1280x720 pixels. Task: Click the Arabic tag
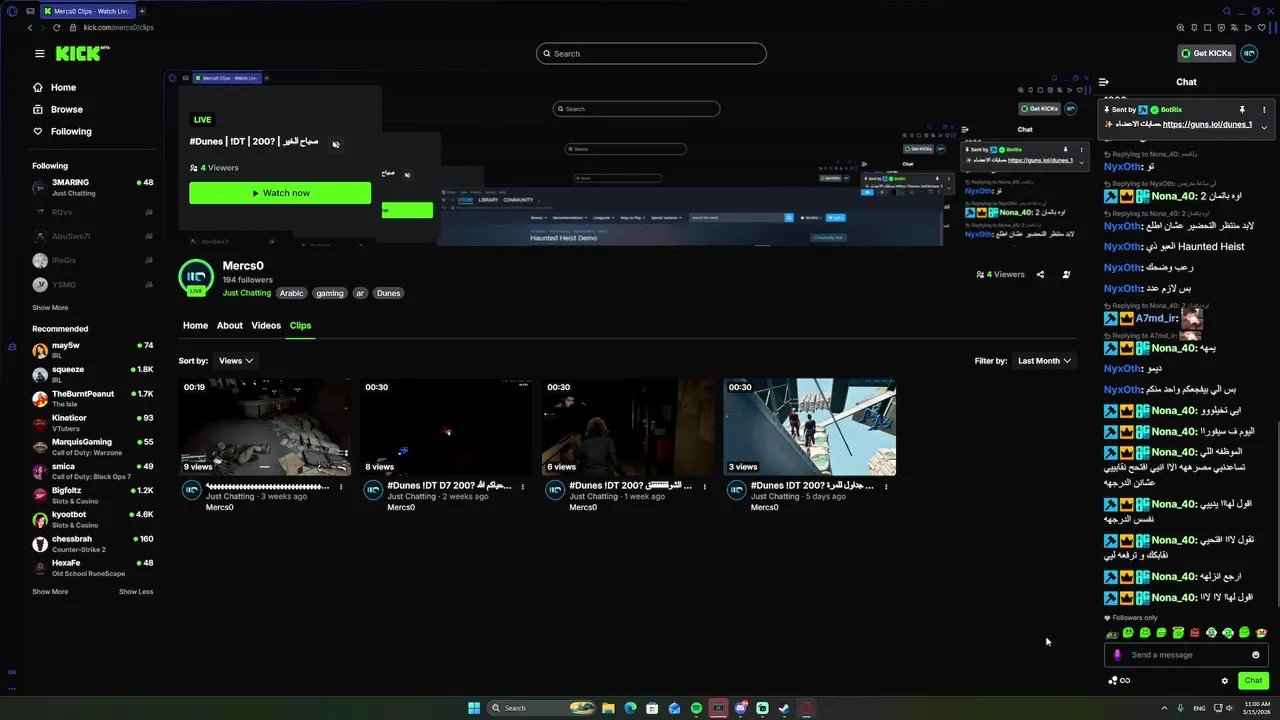pyautogui.click(x=291, y=294)
